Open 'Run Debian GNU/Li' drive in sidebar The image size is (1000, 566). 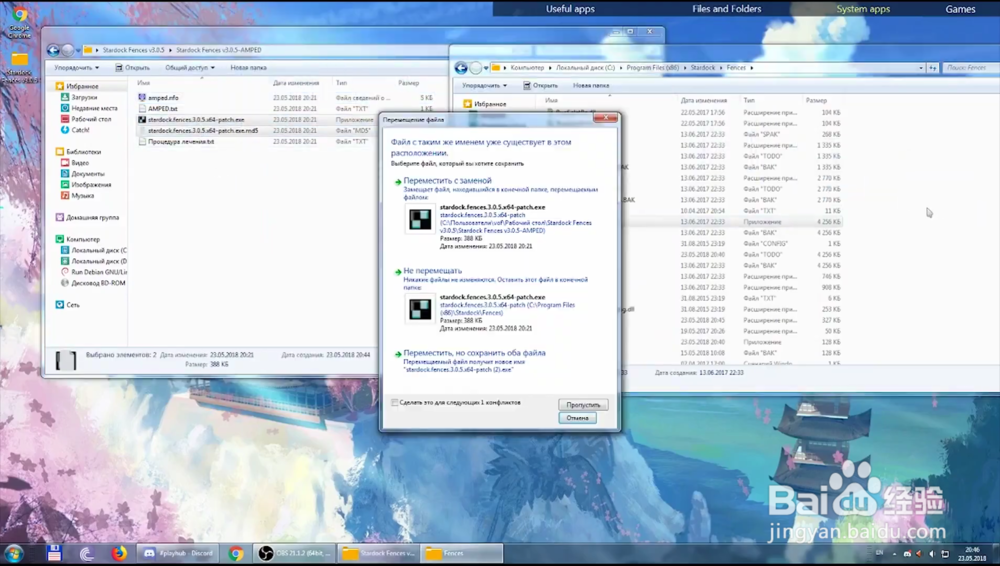coord(98,272)
